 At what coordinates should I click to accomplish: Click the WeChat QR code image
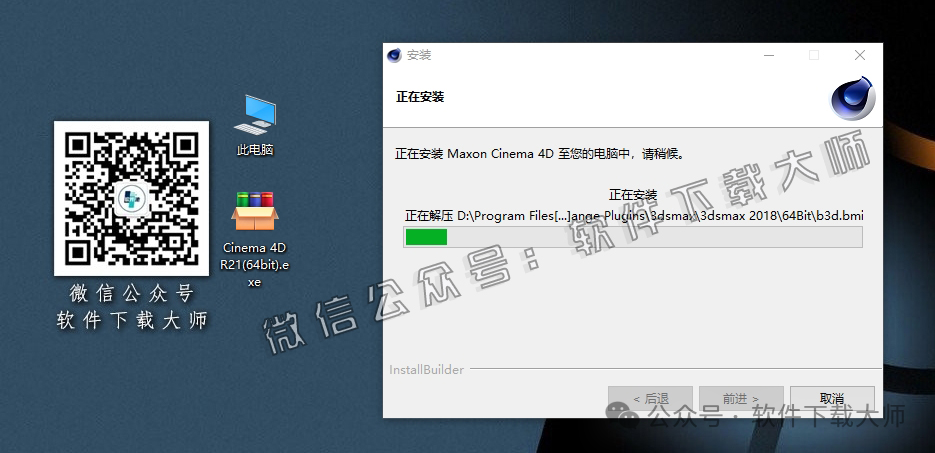tap(131, 198)
